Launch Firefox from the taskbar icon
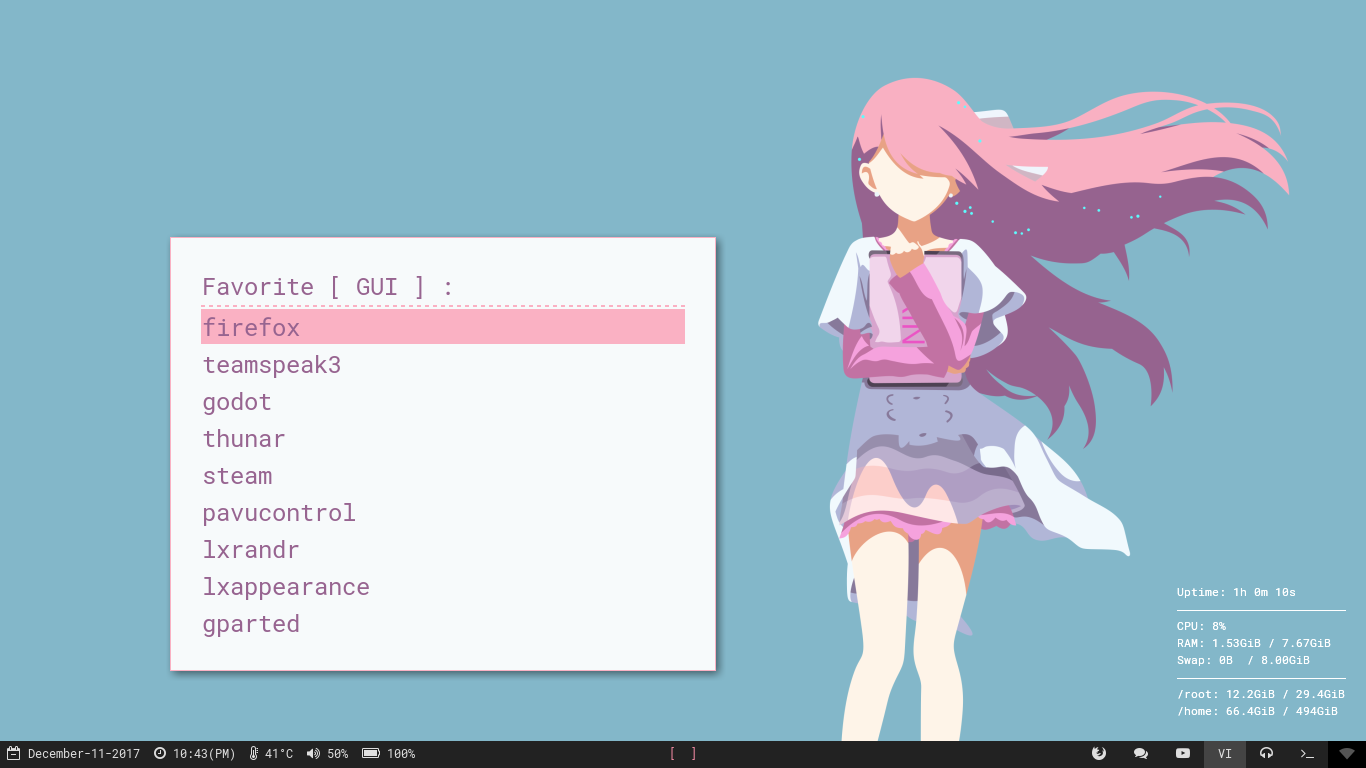 coord(1098,753)
